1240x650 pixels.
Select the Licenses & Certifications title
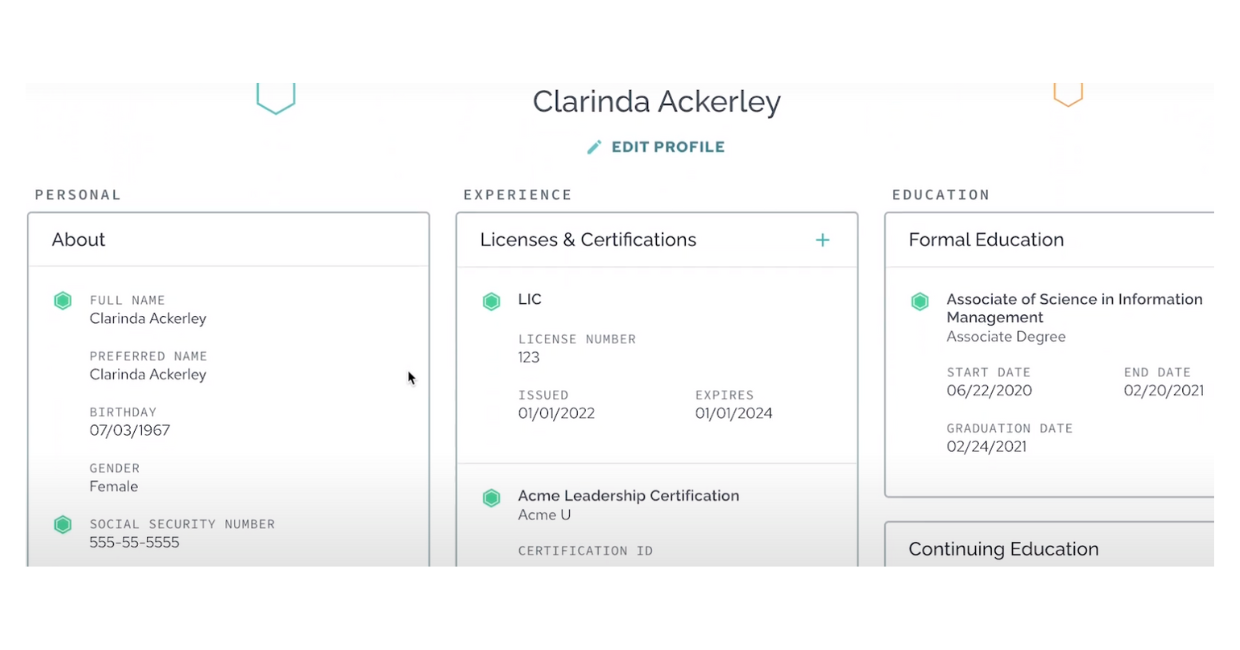coord(587,240)
